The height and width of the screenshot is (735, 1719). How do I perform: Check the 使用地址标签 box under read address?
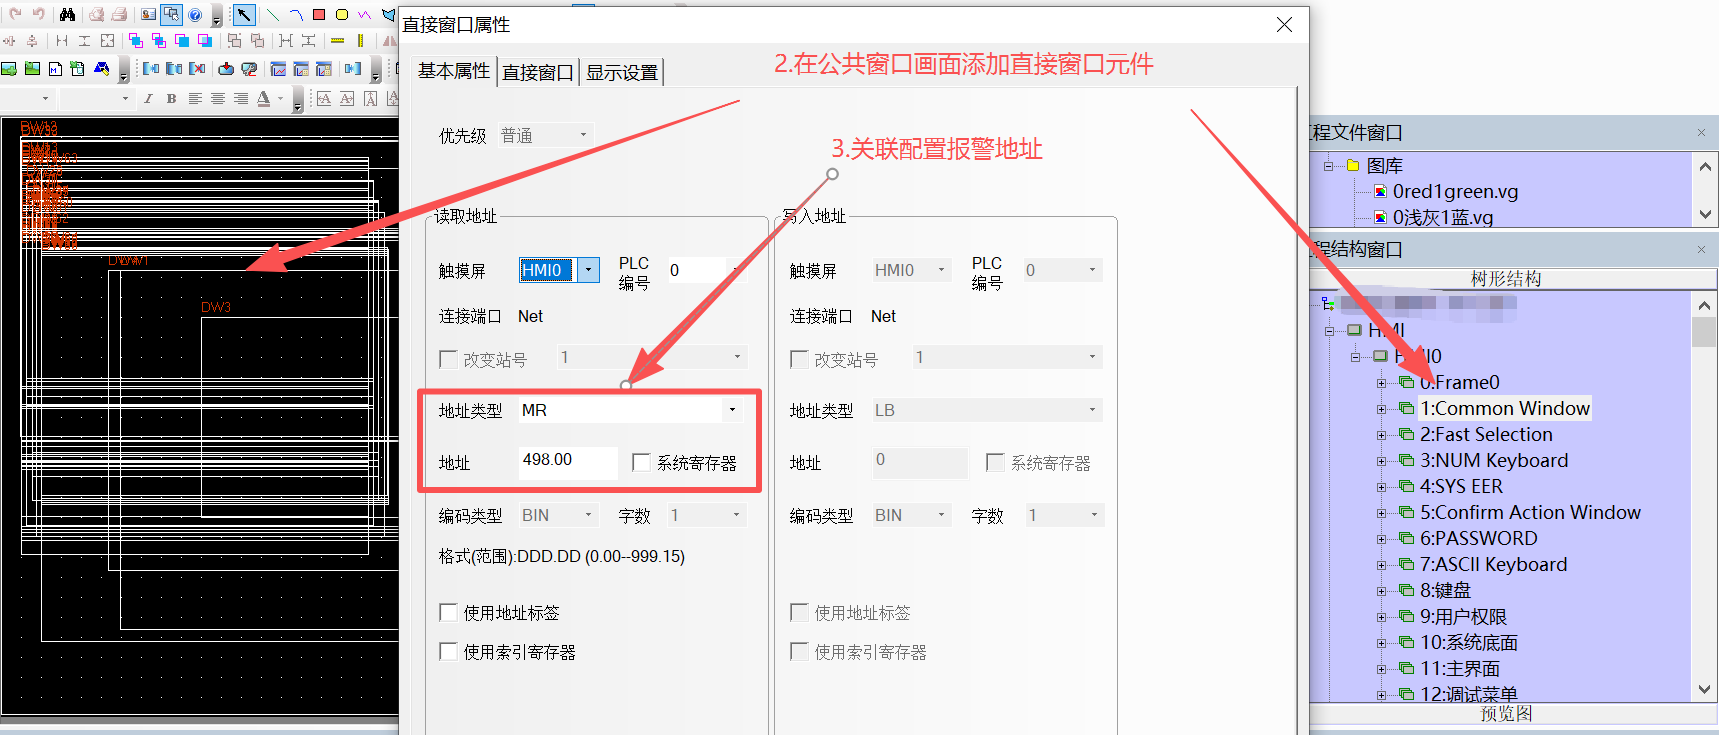pyautogui.click(x=449, y=612)
